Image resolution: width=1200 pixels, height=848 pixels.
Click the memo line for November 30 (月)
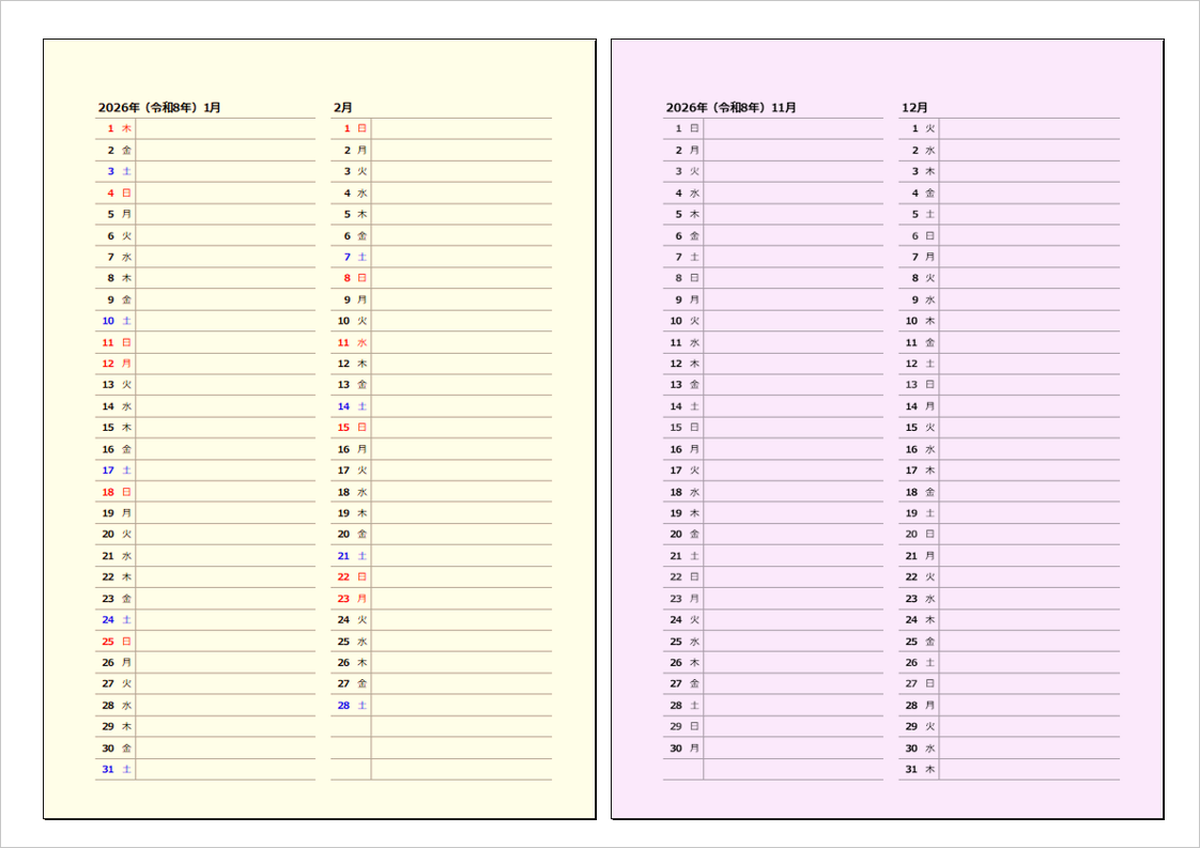(792, 748)
